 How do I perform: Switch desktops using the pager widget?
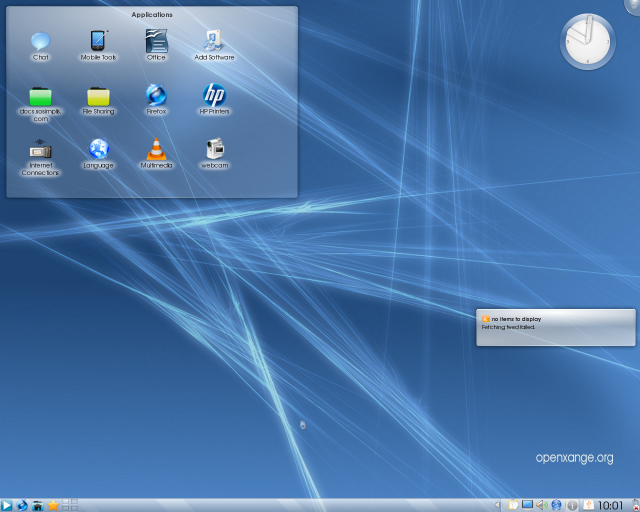coord(71,505)
